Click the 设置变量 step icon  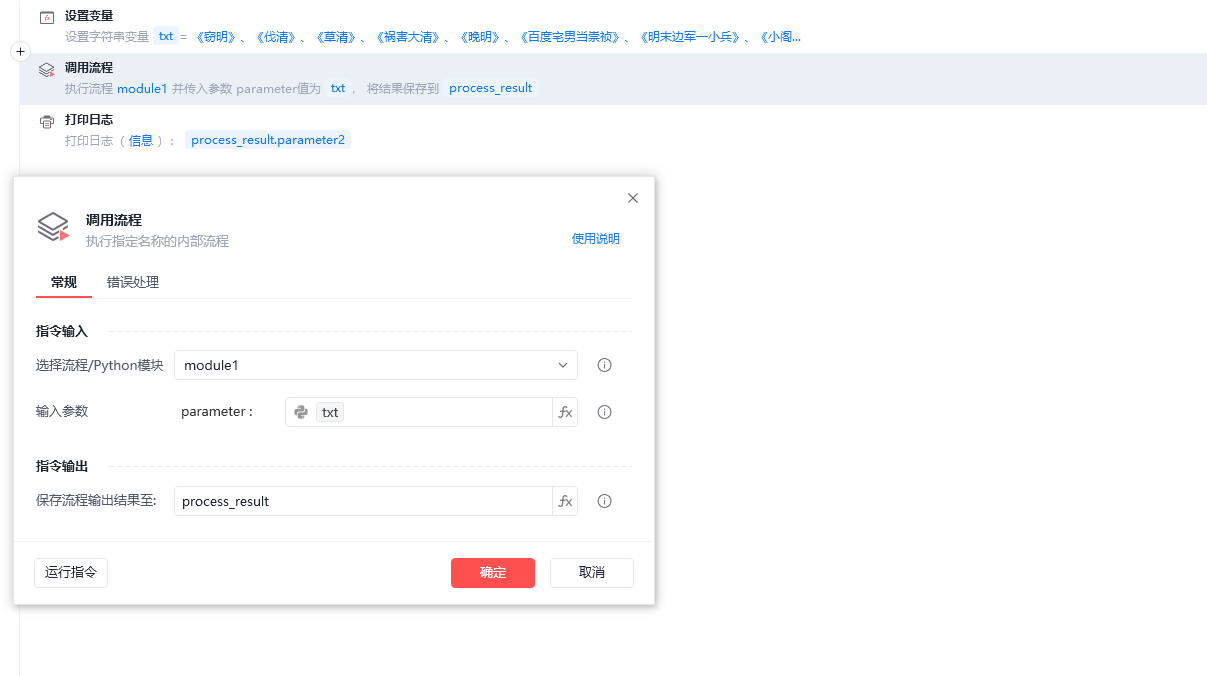tap(46, 18)
